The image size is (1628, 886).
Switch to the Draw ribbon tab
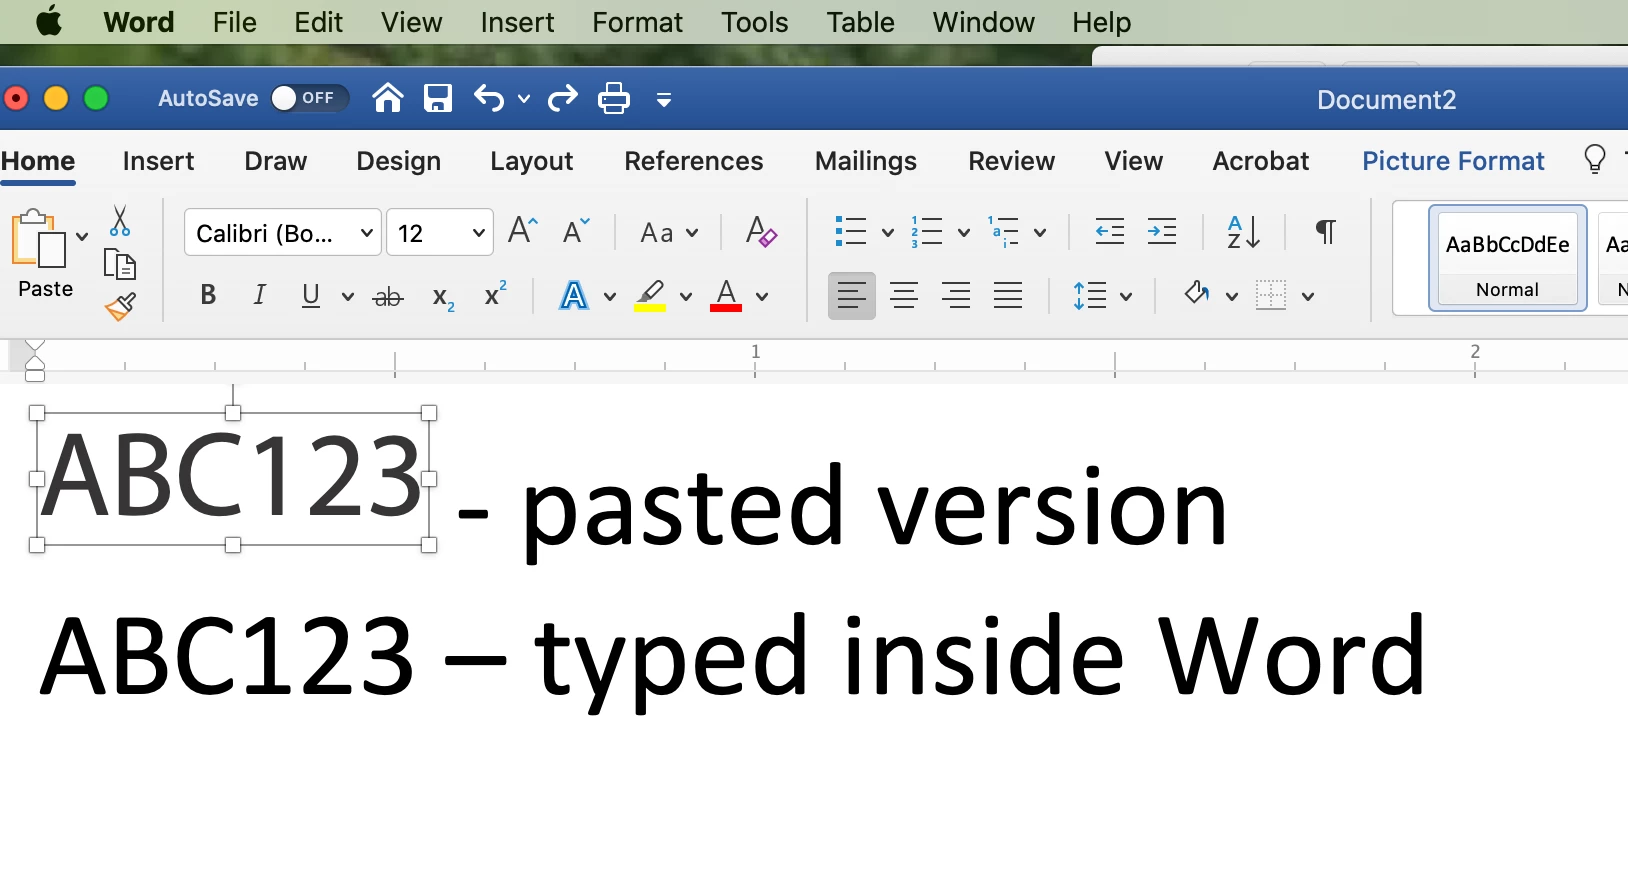pos(275,161)
